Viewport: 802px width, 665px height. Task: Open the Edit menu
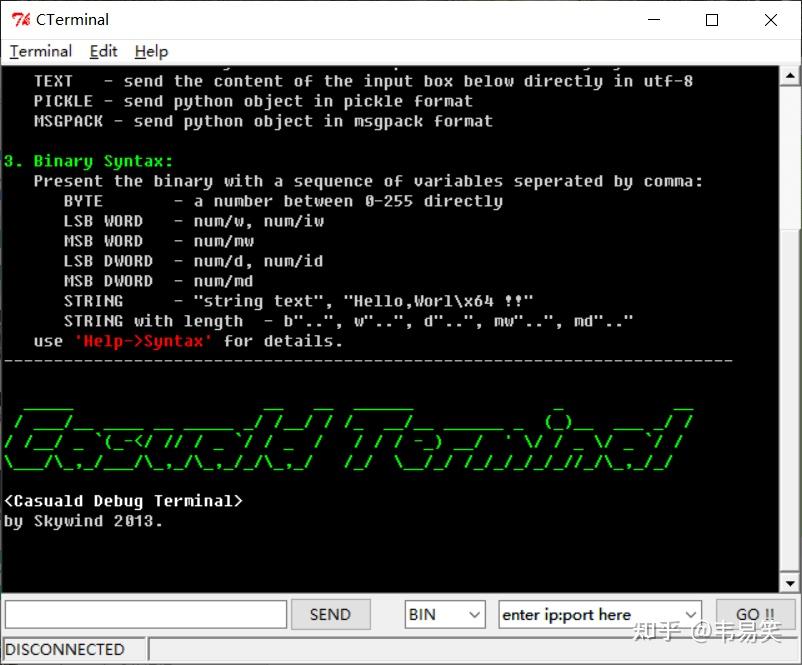[103, 51]
